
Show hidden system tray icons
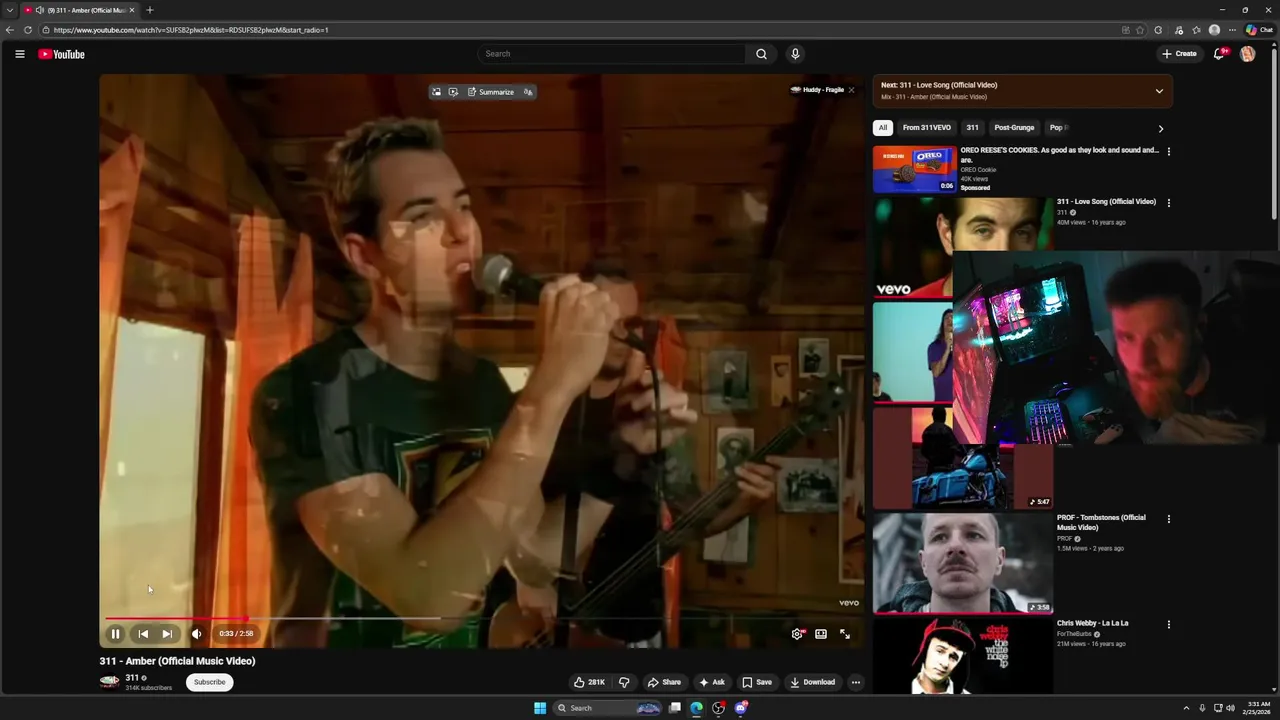coord(1186,708)
